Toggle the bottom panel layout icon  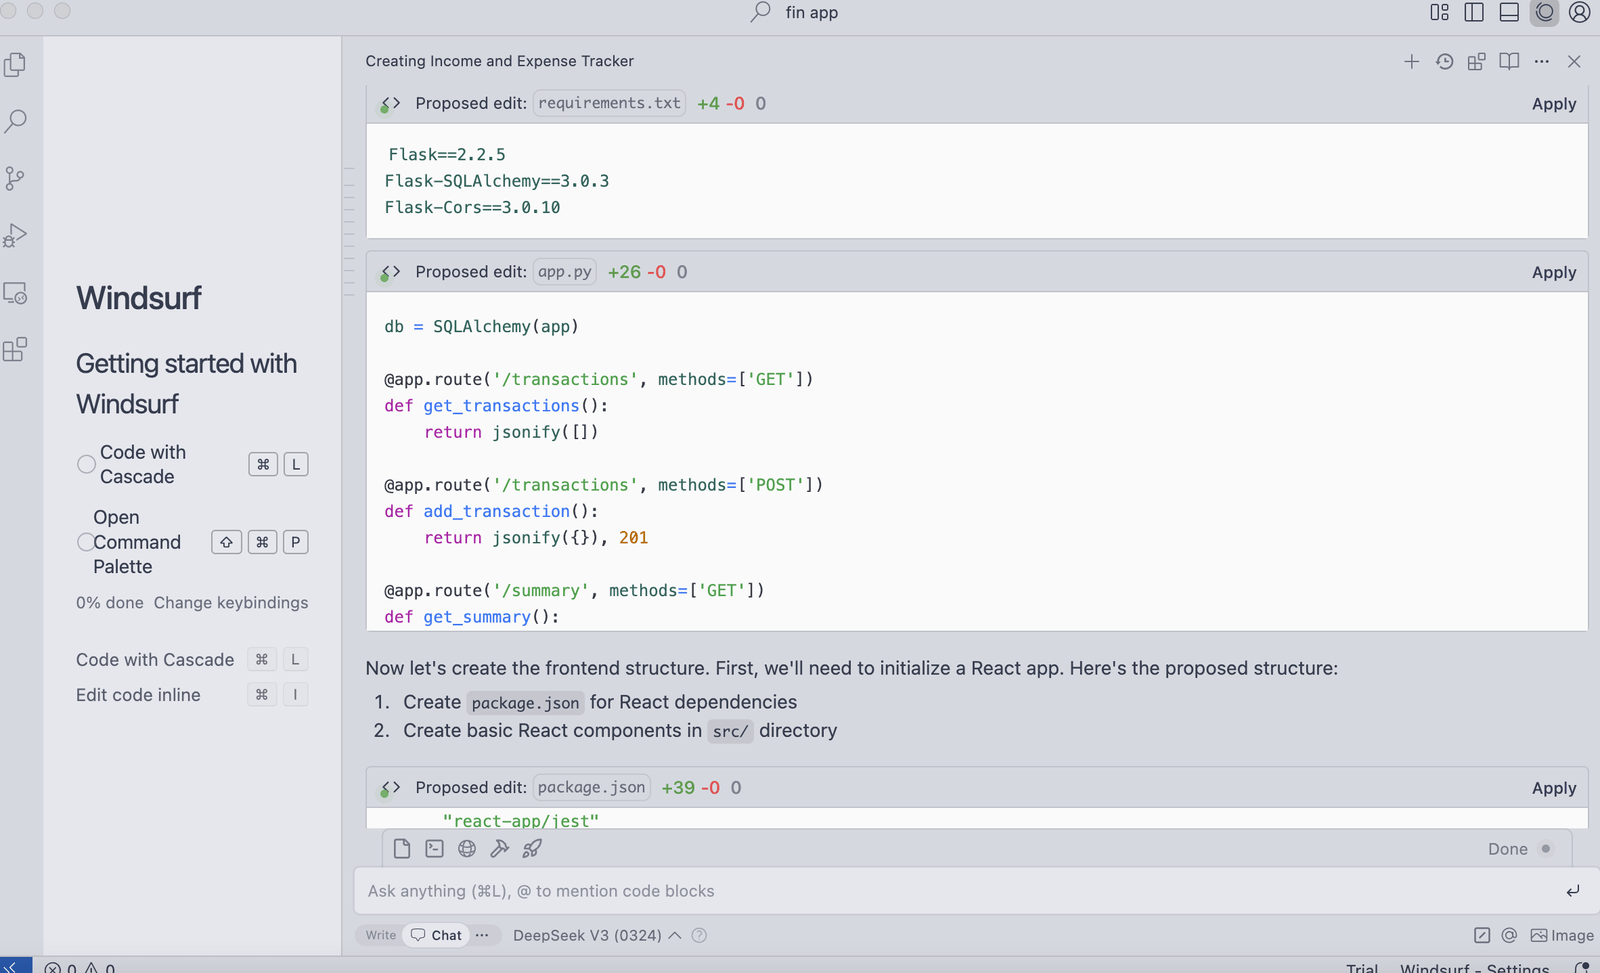click(1509, 12)
